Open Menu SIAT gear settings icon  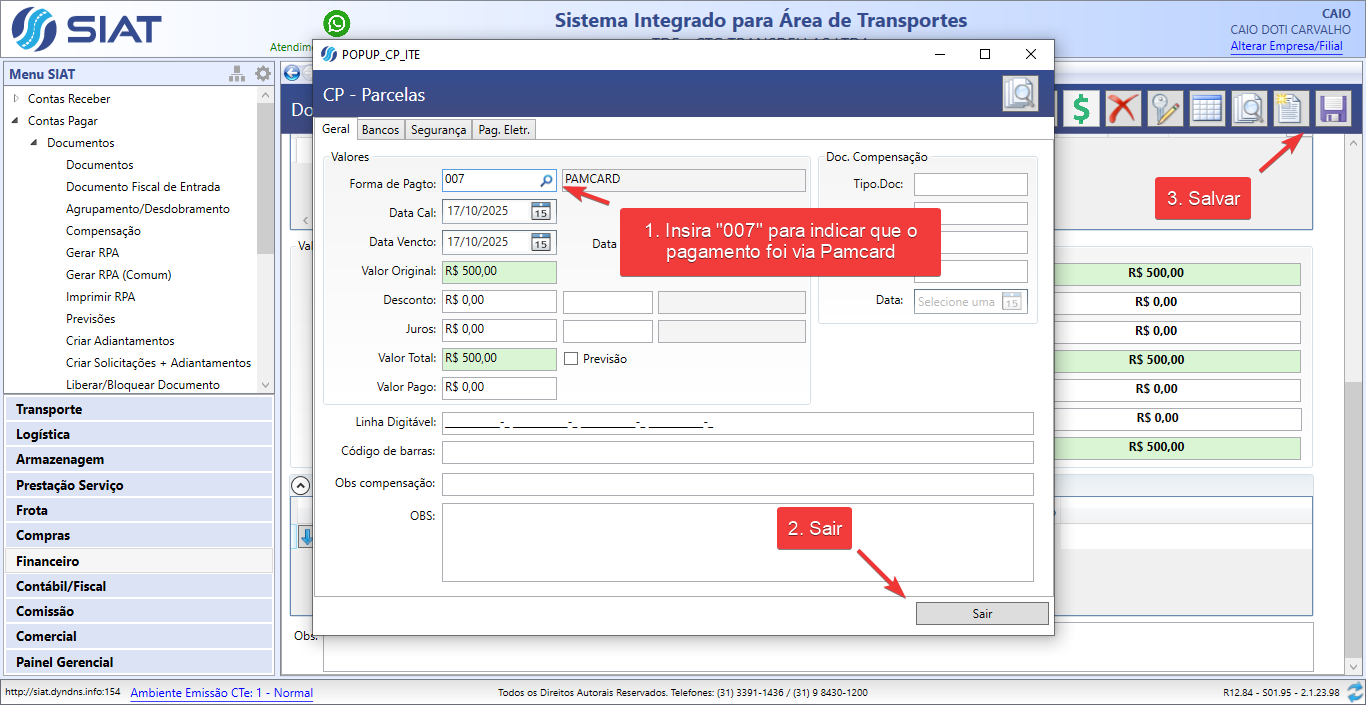pos(263,74)
